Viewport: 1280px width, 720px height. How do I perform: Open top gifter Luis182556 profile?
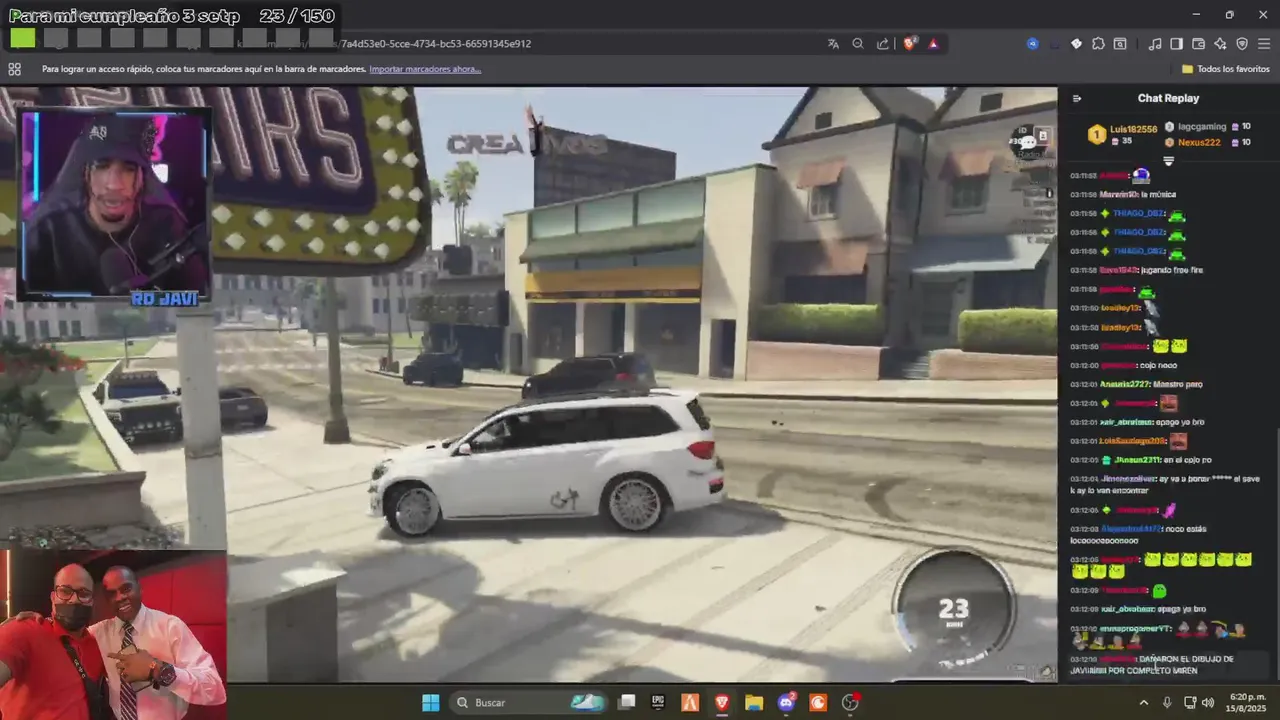(1122, 135)
